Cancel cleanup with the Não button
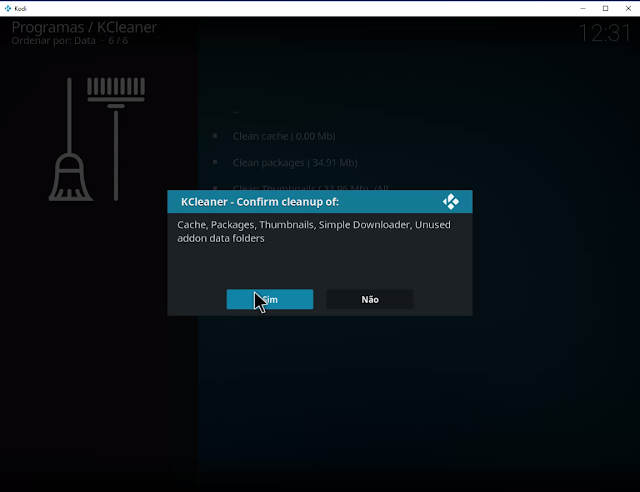The width and height of the screenshot is (640, 492). (370, 299)
